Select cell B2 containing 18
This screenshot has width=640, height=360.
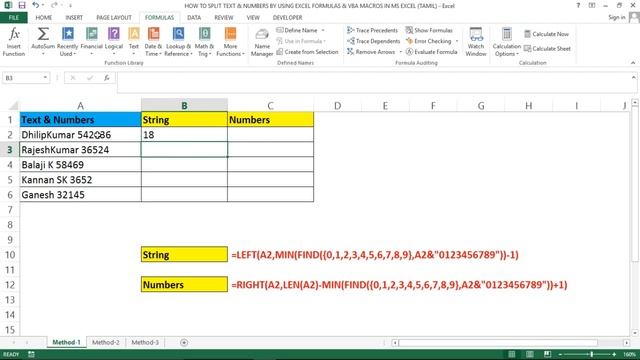click(x=184, y=135)
